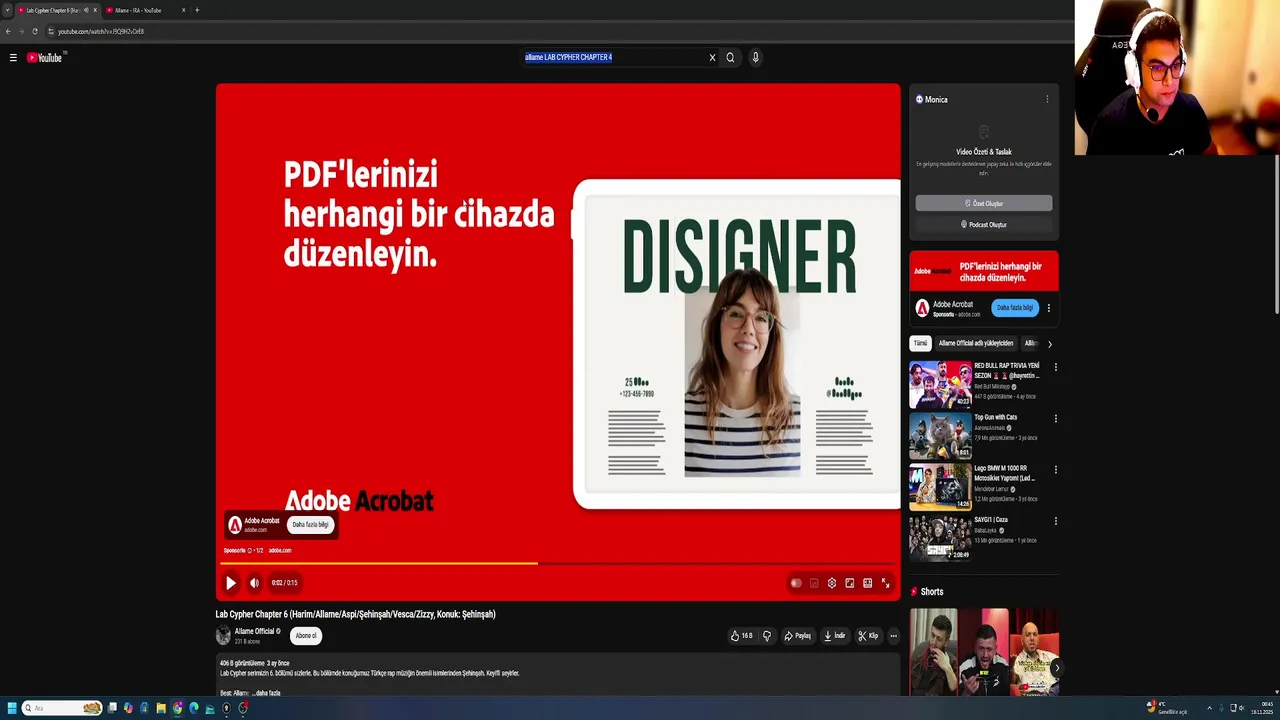Go back in browser history
Screen dimensions: 1280x720
[8, 31]
